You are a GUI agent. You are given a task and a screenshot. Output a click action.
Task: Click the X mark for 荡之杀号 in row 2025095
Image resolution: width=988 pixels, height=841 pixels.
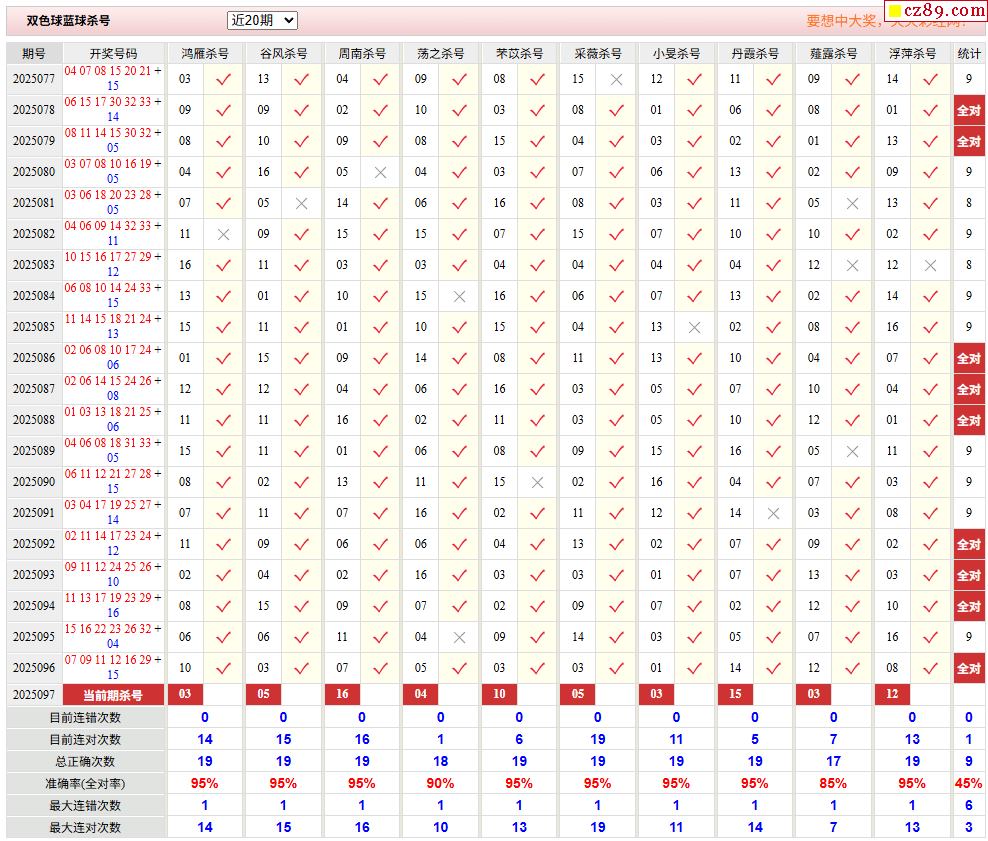pos(459,638)
